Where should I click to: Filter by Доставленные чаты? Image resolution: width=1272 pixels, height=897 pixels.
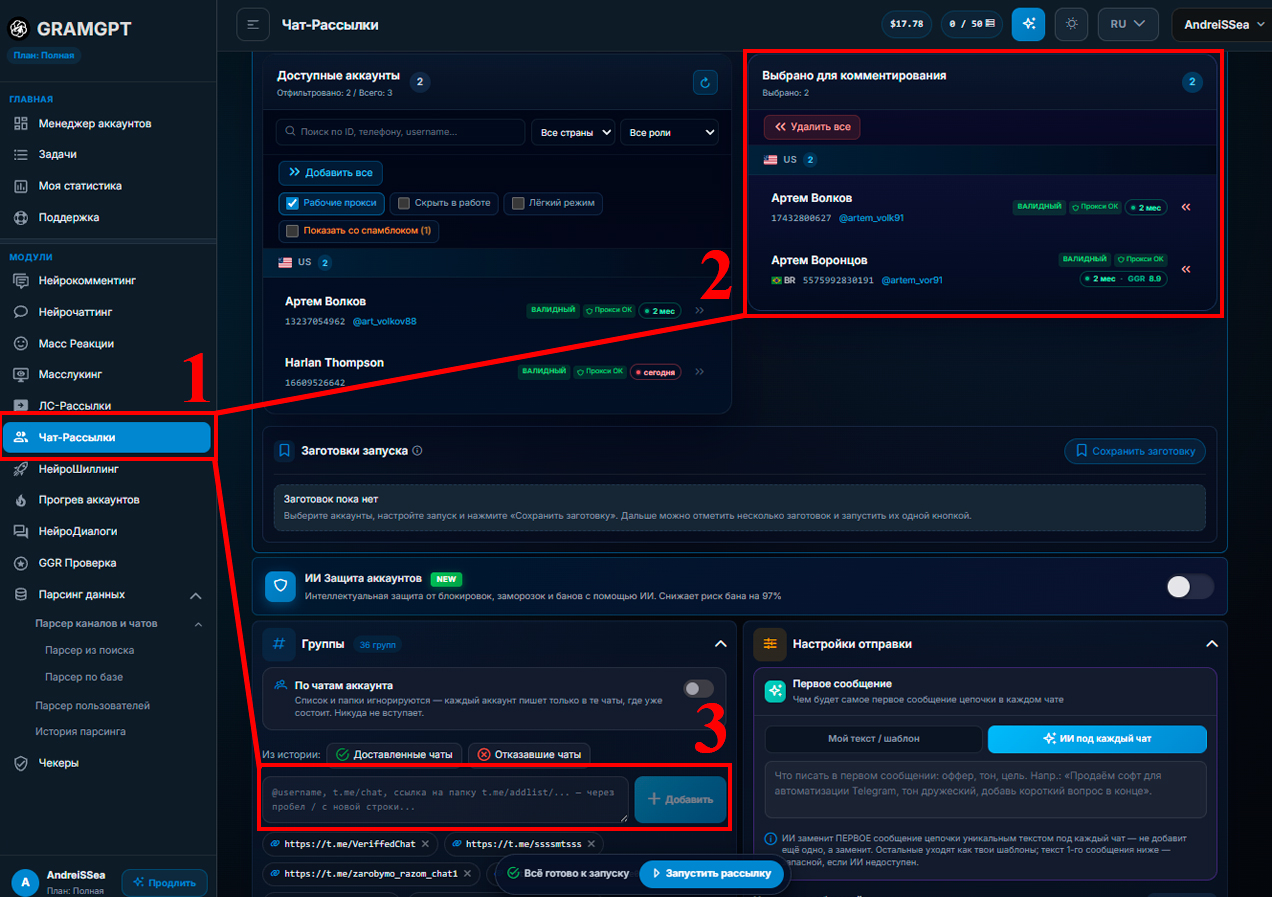(394, 754)
